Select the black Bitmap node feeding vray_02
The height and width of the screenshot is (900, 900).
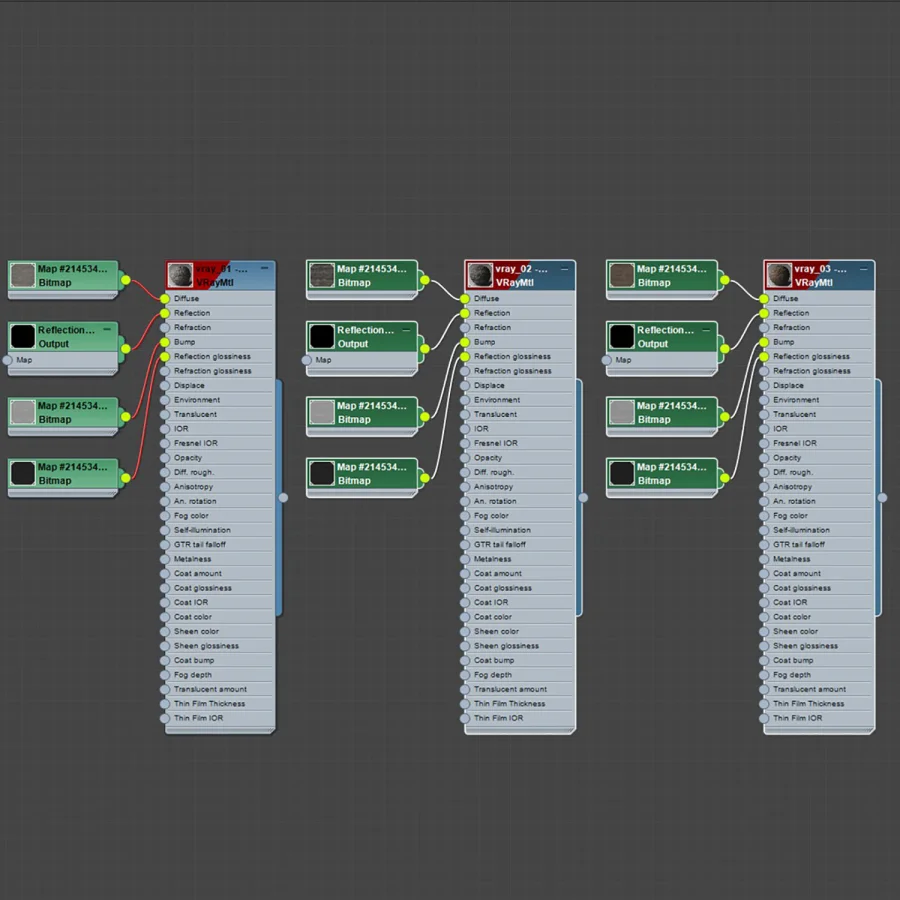tap(362, 474)
